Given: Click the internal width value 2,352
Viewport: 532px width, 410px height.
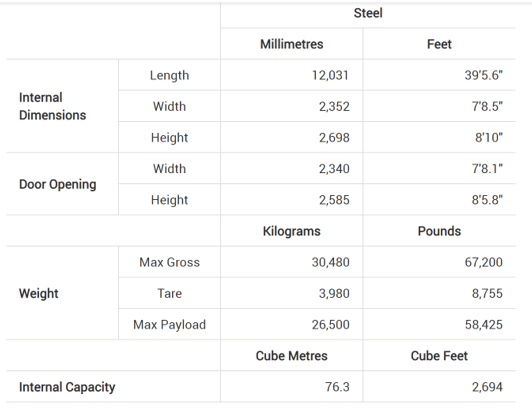Looking at the screenshot, I should pyautogui.click(x=334, y=107).
